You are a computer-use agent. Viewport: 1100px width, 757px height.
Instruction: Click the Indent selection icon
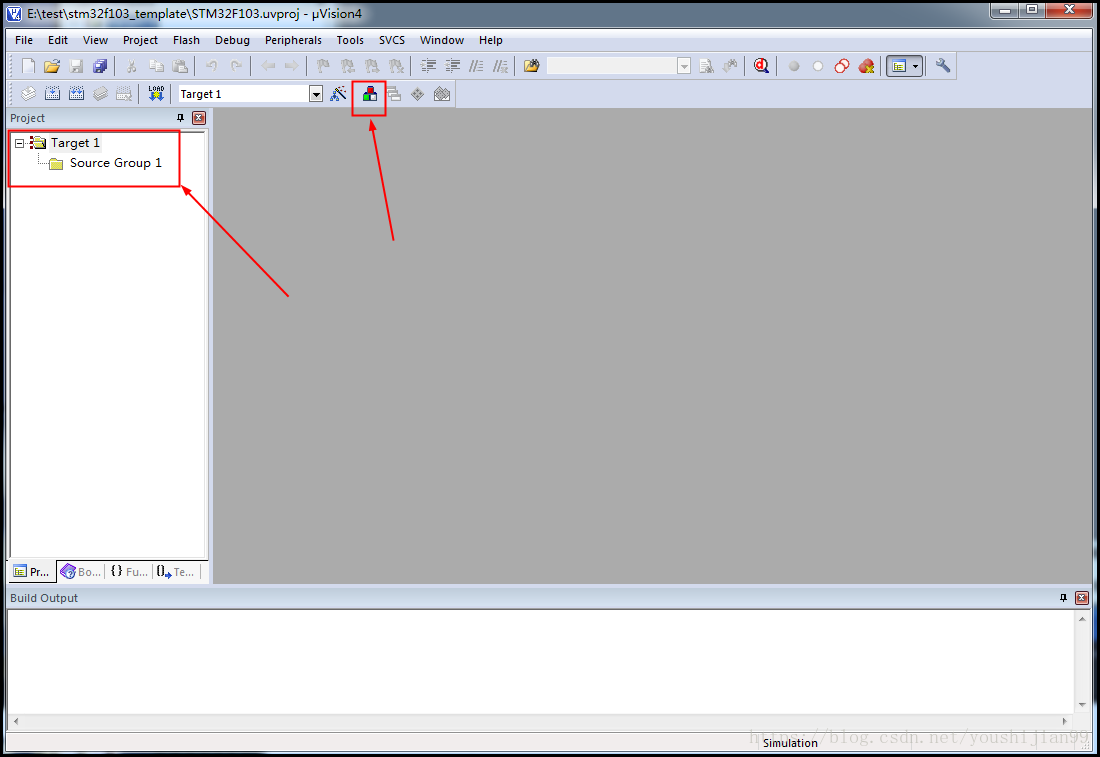tap(428, 66)
